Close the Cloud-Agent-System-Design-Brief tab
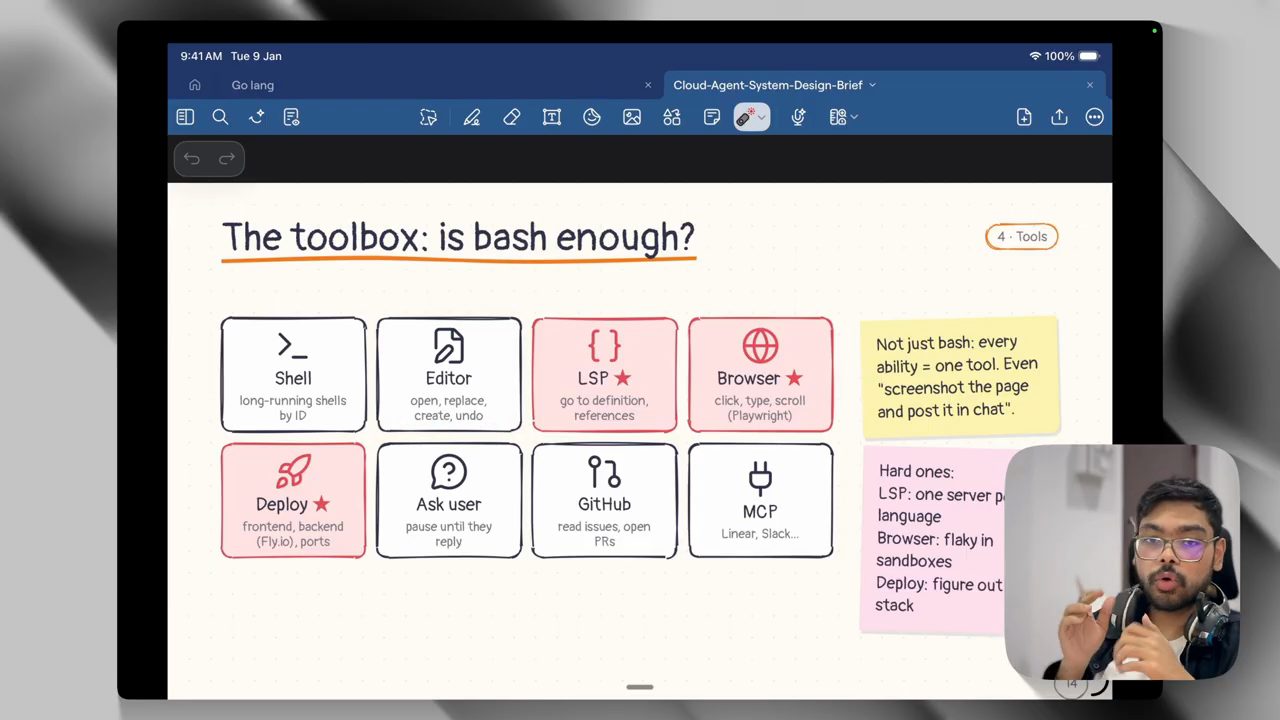 1090,85
